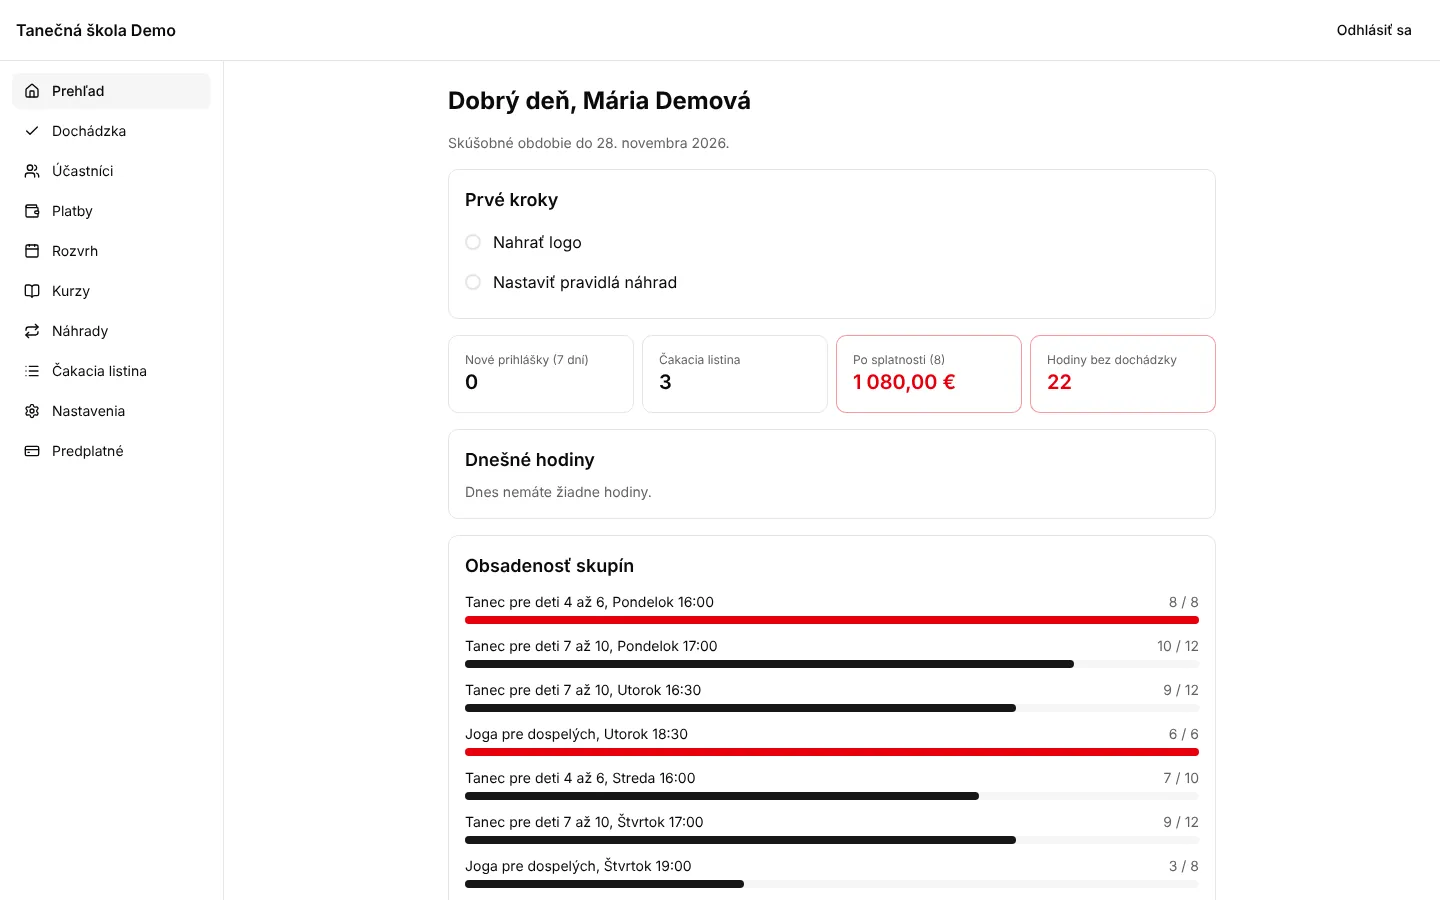
Task: Select the Nastavenia gear icon
Action: (x=32, y=411)
